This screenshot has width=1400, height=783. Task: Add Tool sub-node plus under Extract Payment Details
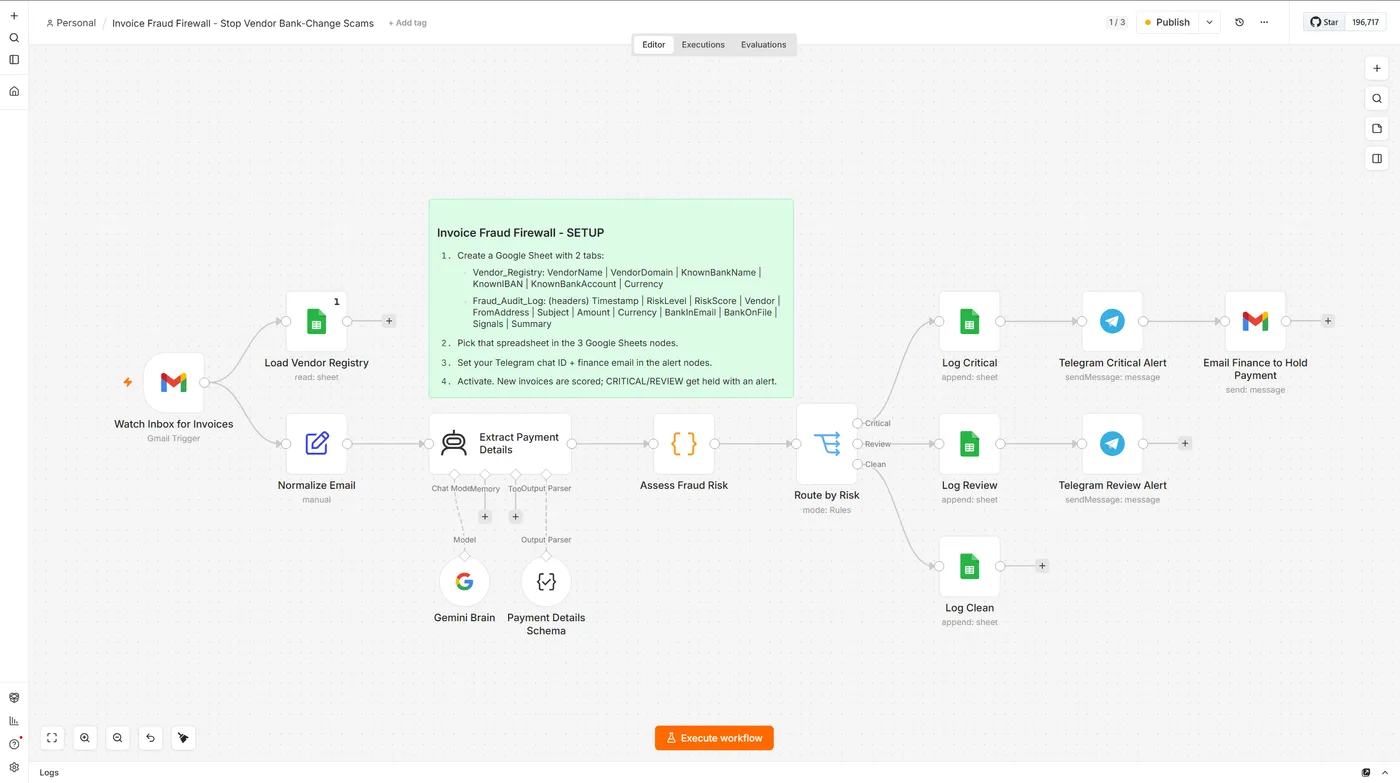click(x=516, y=517)
